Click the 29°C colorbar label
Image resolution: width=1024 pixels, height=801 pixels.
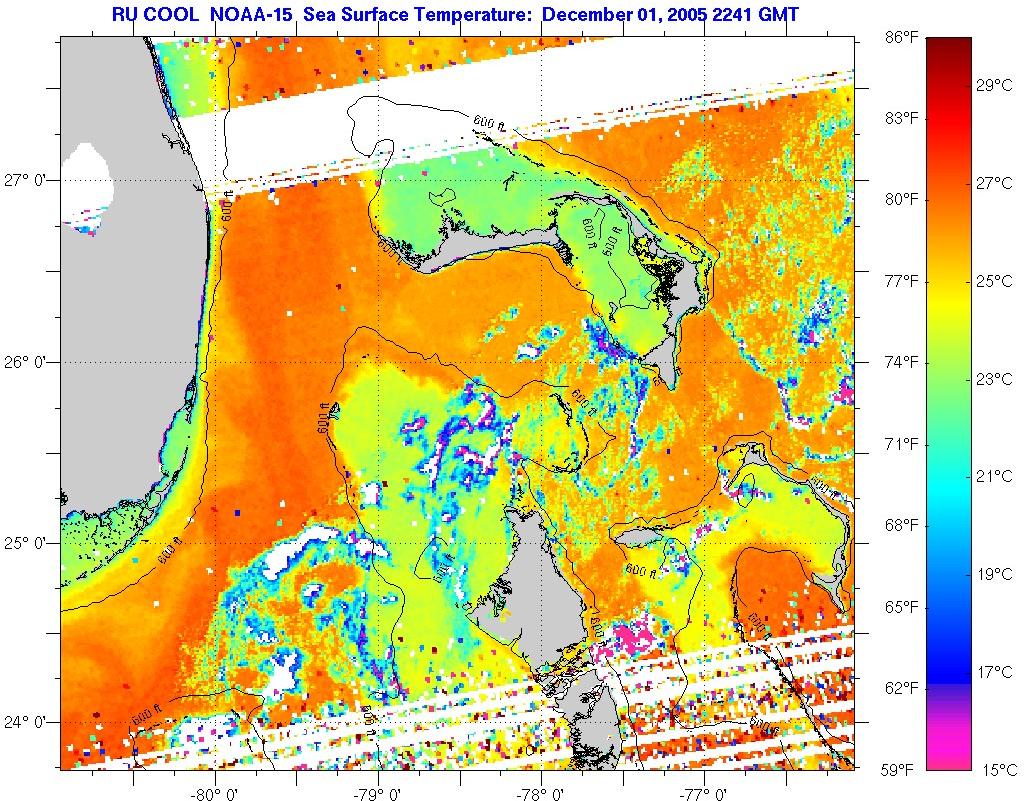pos(994,86)
